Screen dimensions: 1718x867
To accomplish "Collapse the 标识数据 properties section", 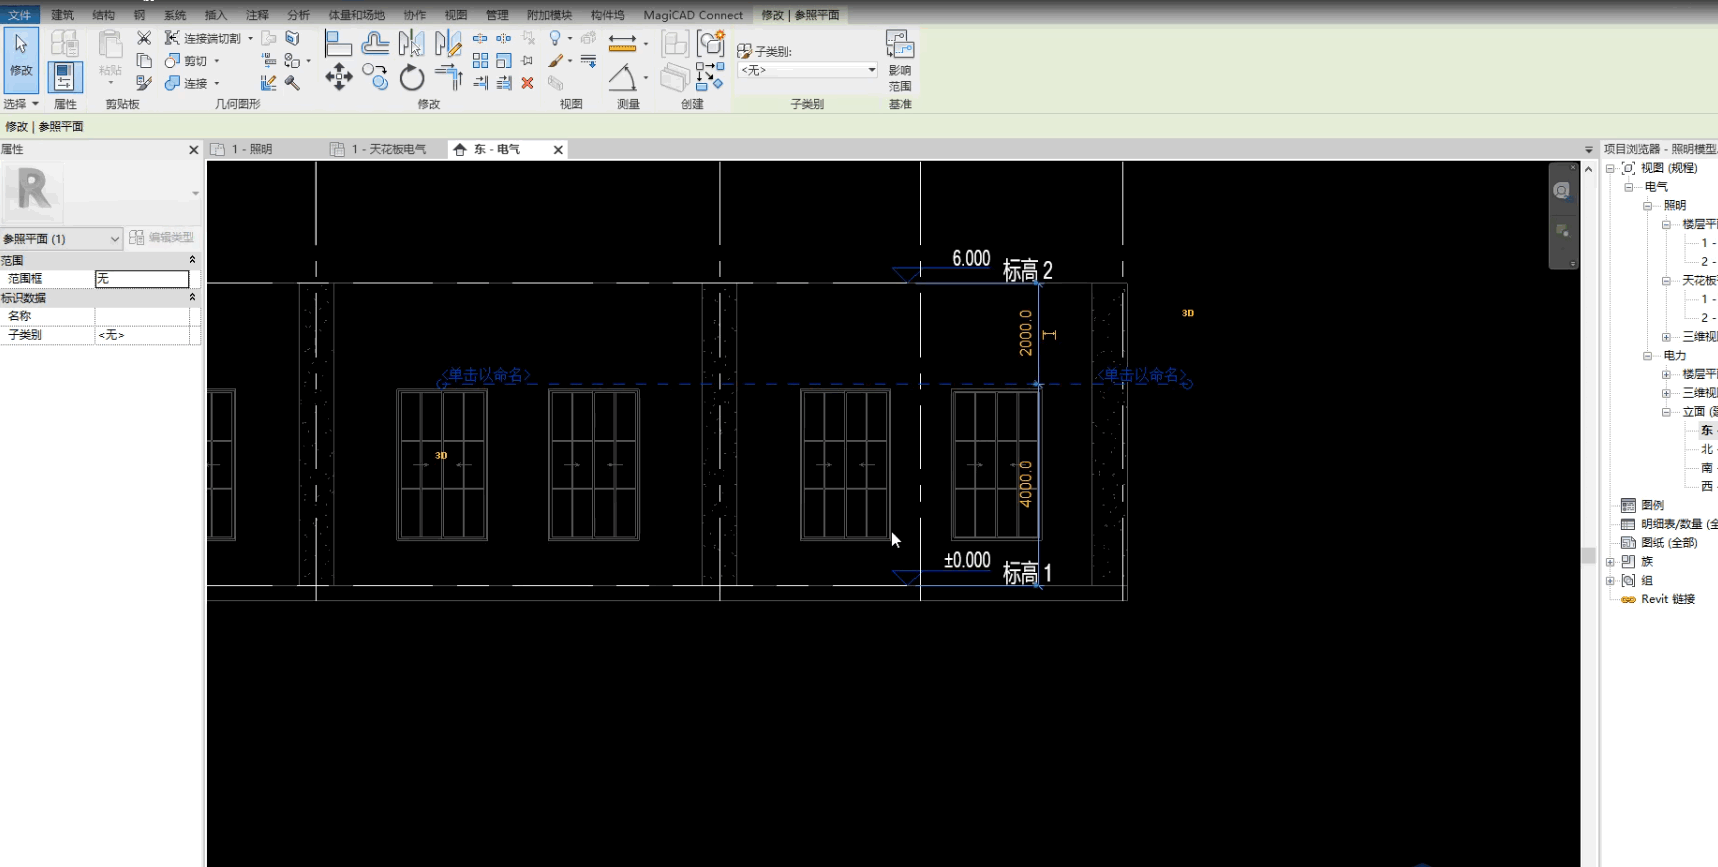I will [192, 297].
